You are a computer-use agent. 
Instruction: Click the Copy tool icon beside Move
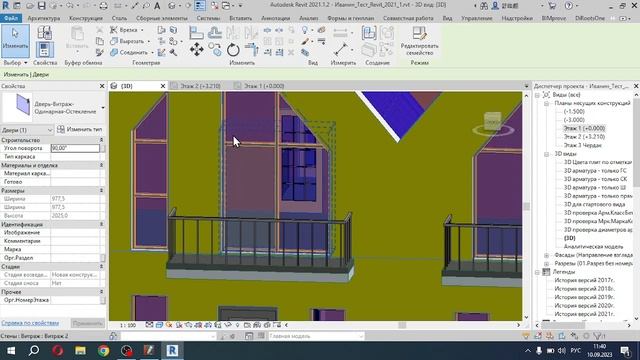coord(215,50)
